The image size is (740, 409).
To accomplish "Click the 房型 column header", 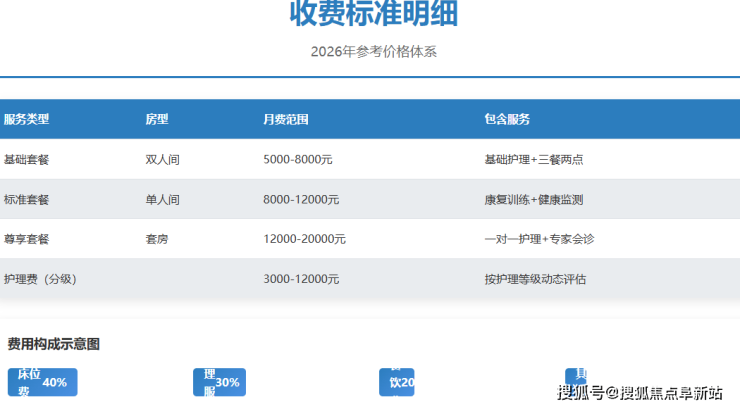I will (157, 119).
